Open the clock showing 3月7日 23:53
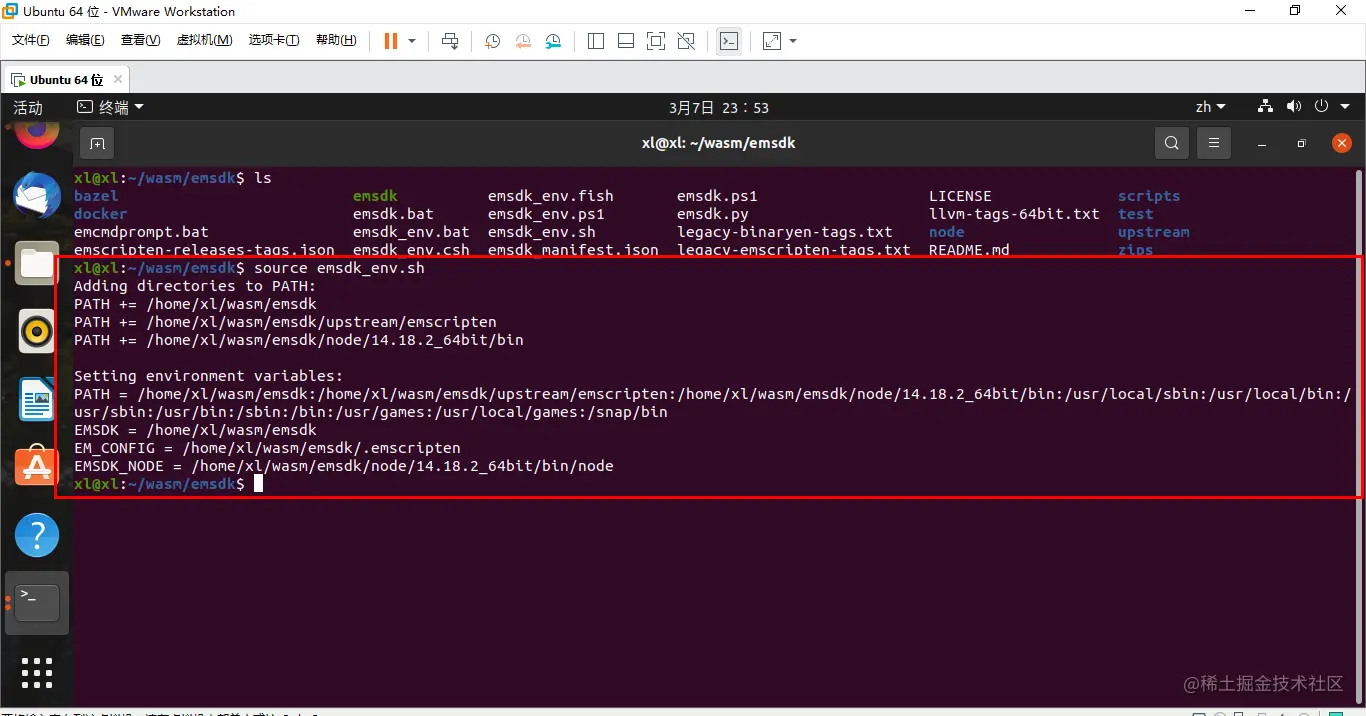This screenshot has width=1366, height=716. pos(719,107)
